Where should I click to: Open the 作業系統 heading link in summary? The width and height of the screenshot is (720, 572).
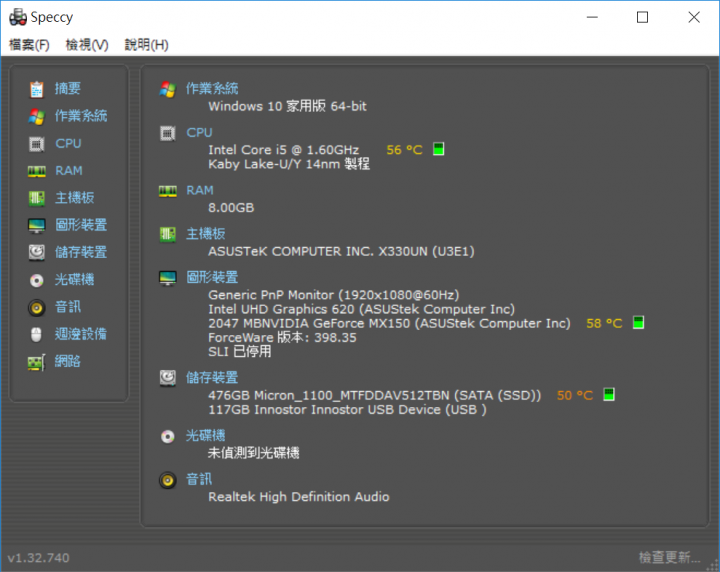pyautogui.click(x=212, y=89)
